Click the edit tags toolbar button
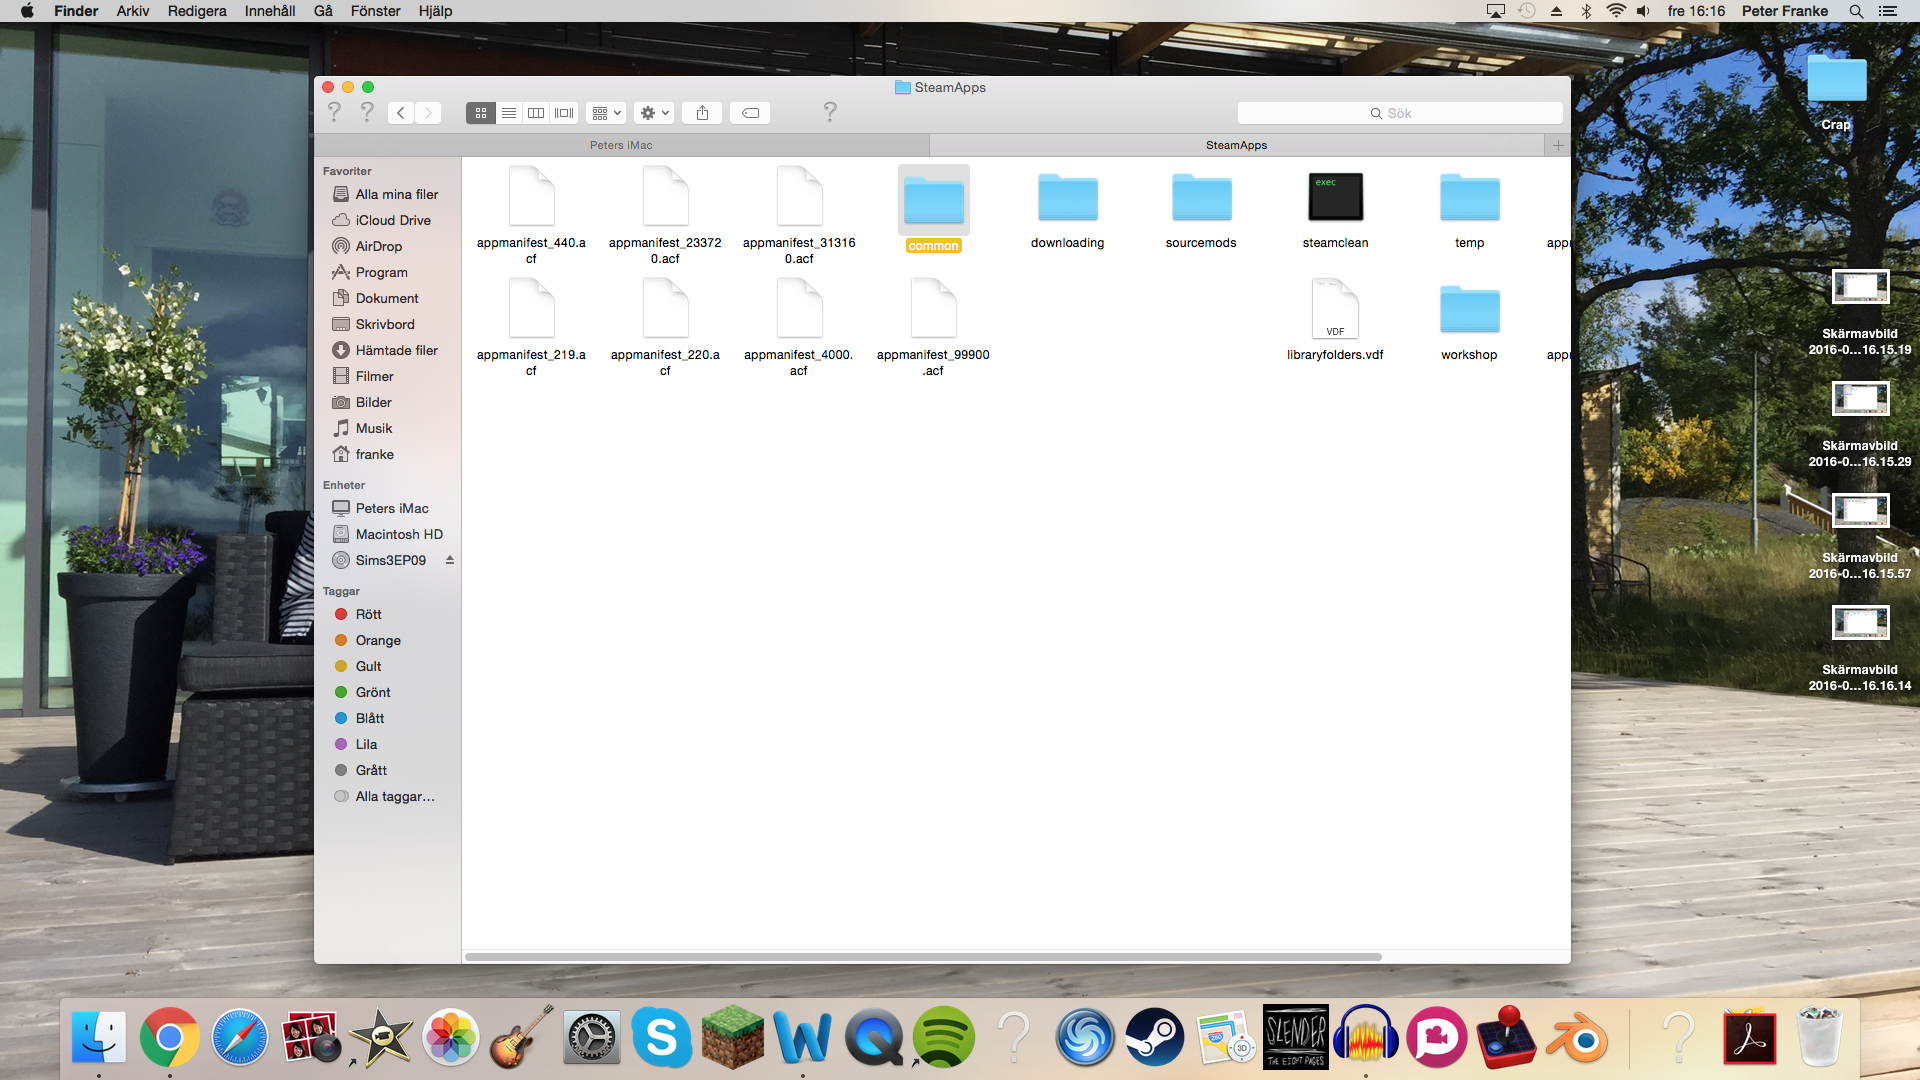Image resolution: width=1920 pixels, height=1080 pixels. pyautogui.click(x=750, y=113)
